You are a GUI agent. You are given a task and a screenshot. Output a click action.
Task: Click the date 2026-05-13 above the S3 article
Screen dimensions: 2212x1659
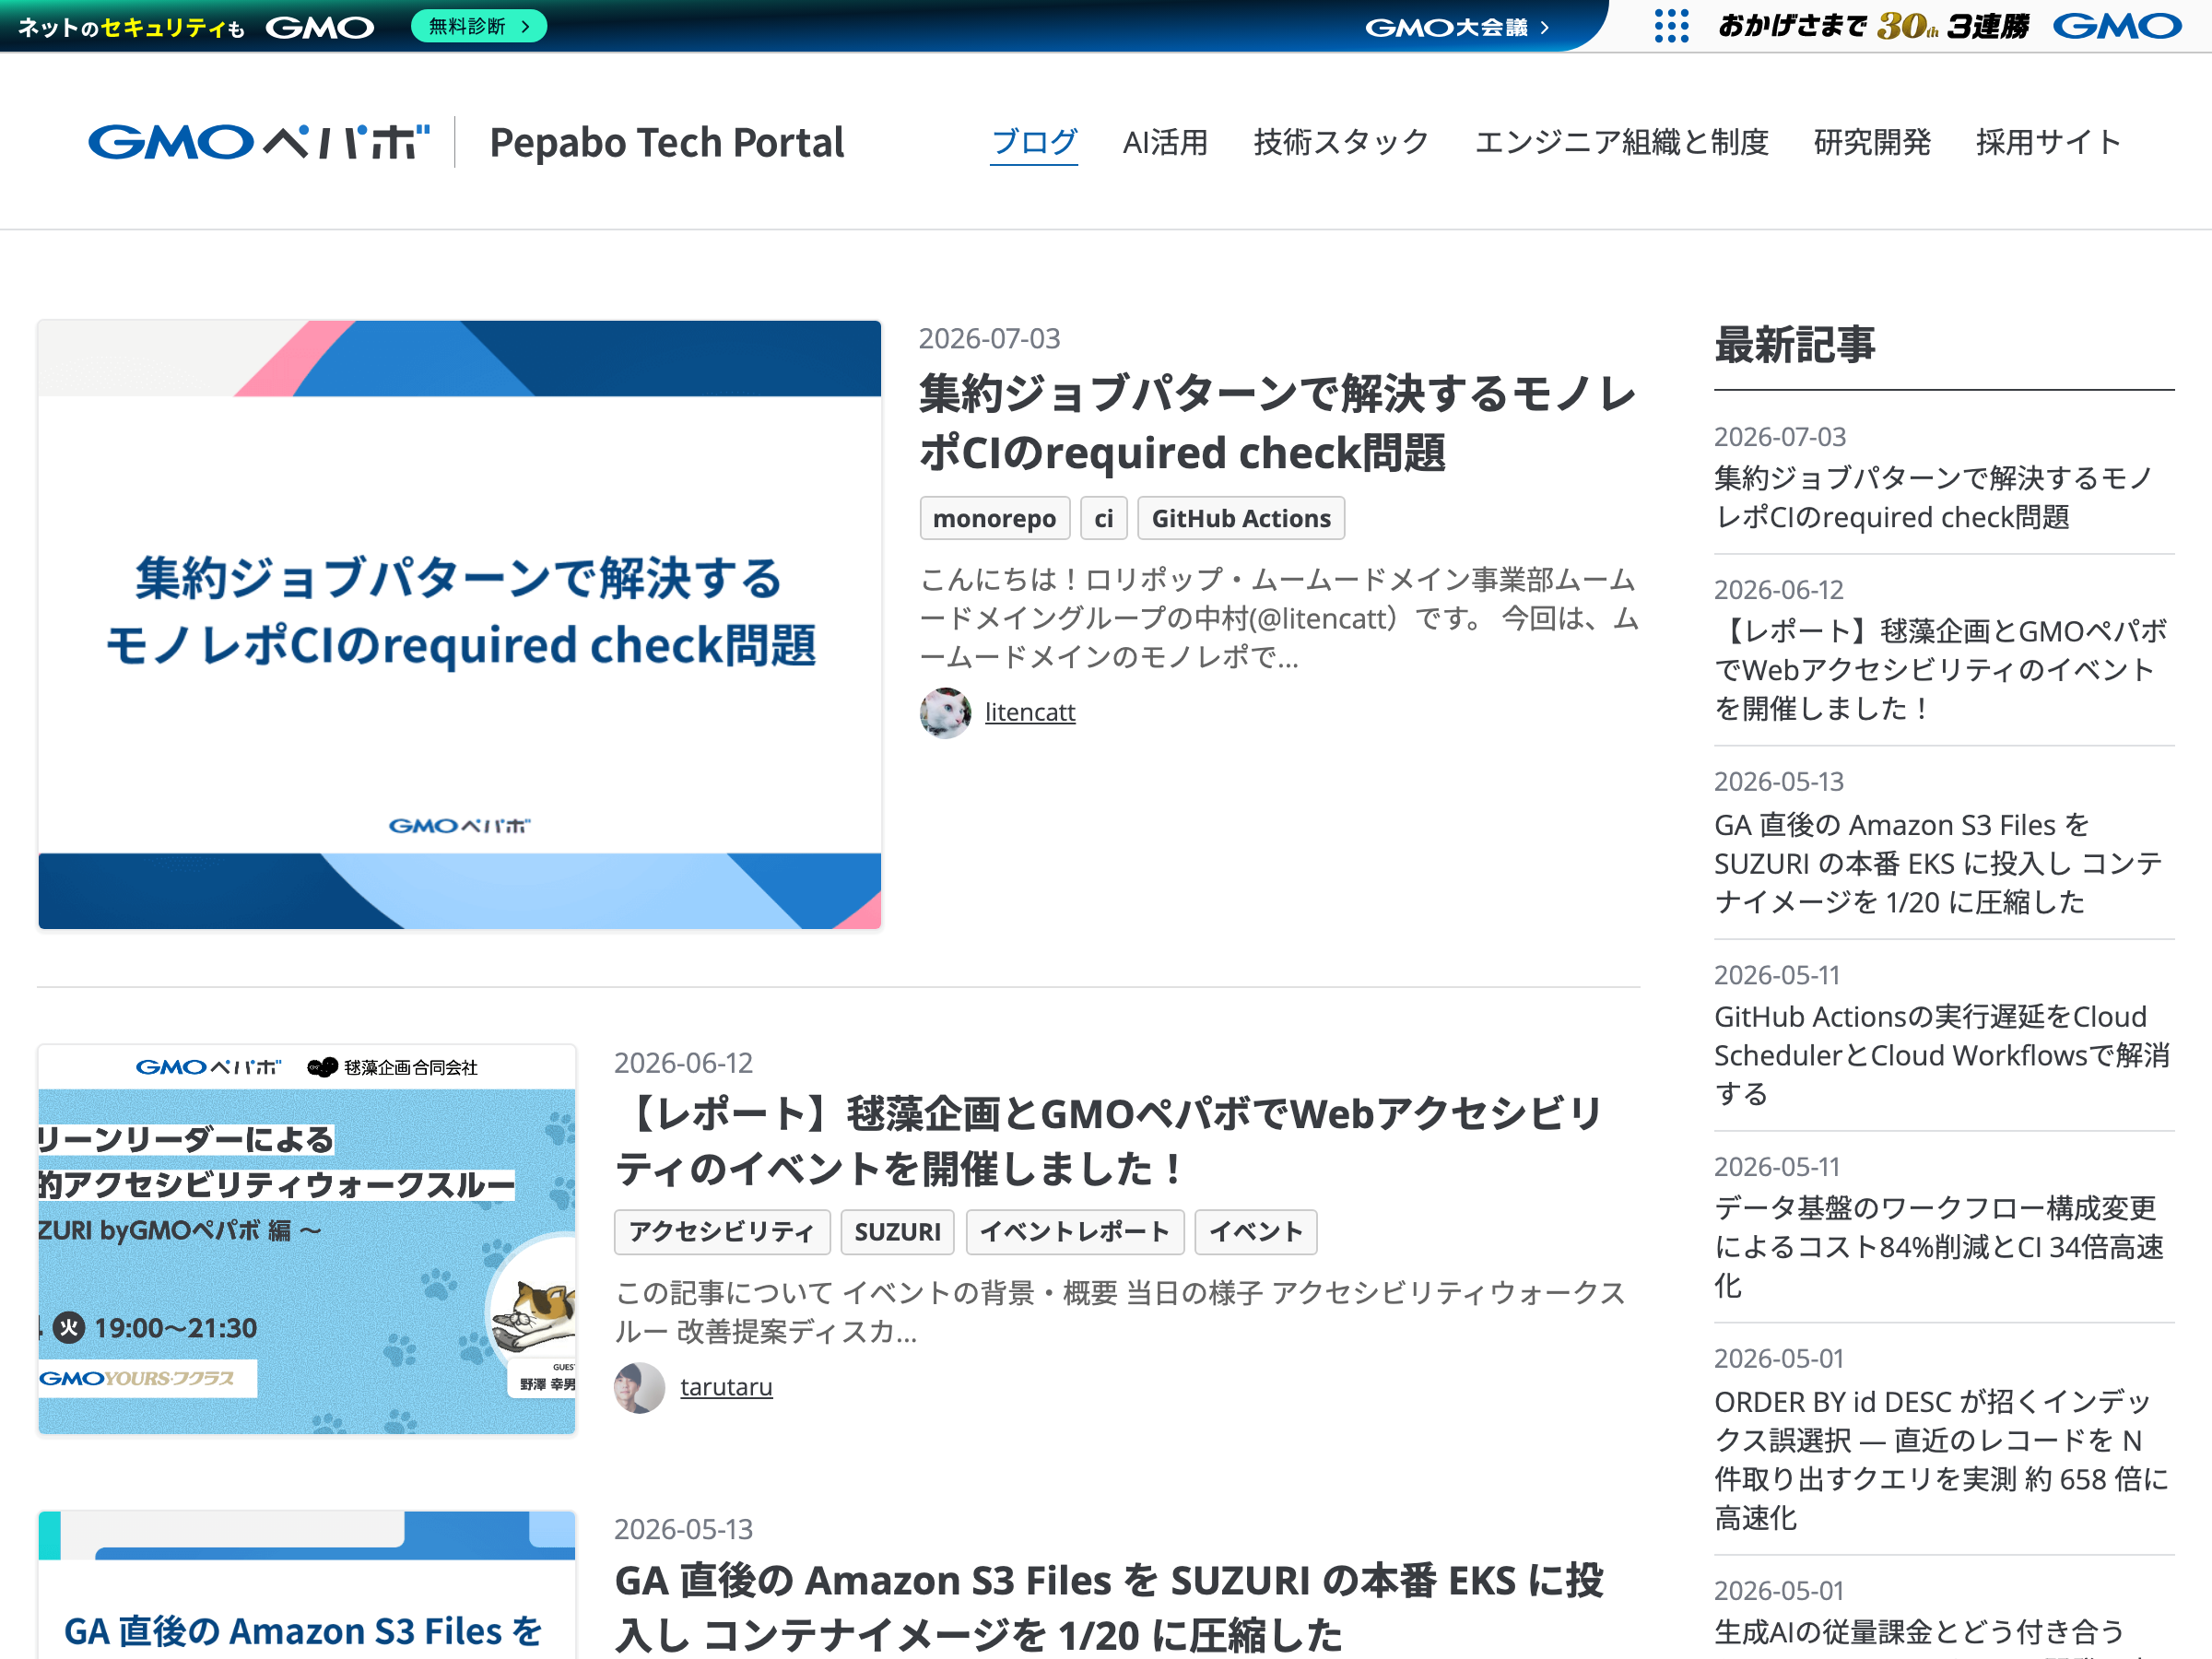[x=684, y=1529]
